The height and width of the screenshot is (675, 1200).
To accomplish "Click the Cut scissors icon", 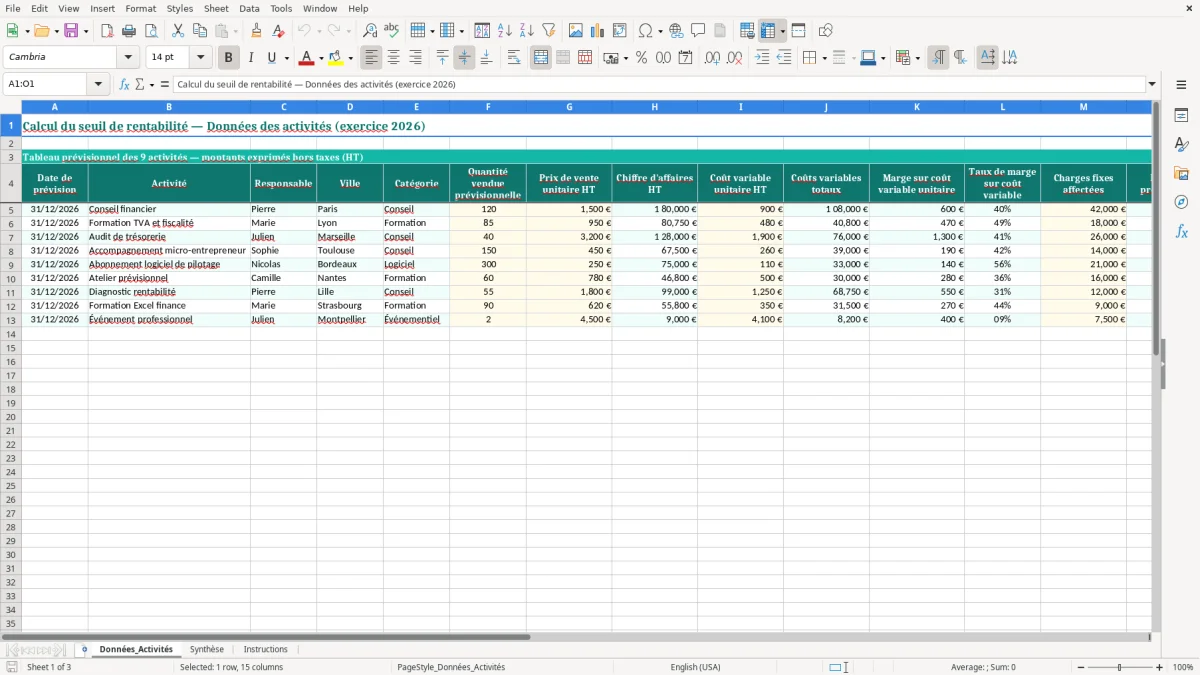I will tap(178, 31).
